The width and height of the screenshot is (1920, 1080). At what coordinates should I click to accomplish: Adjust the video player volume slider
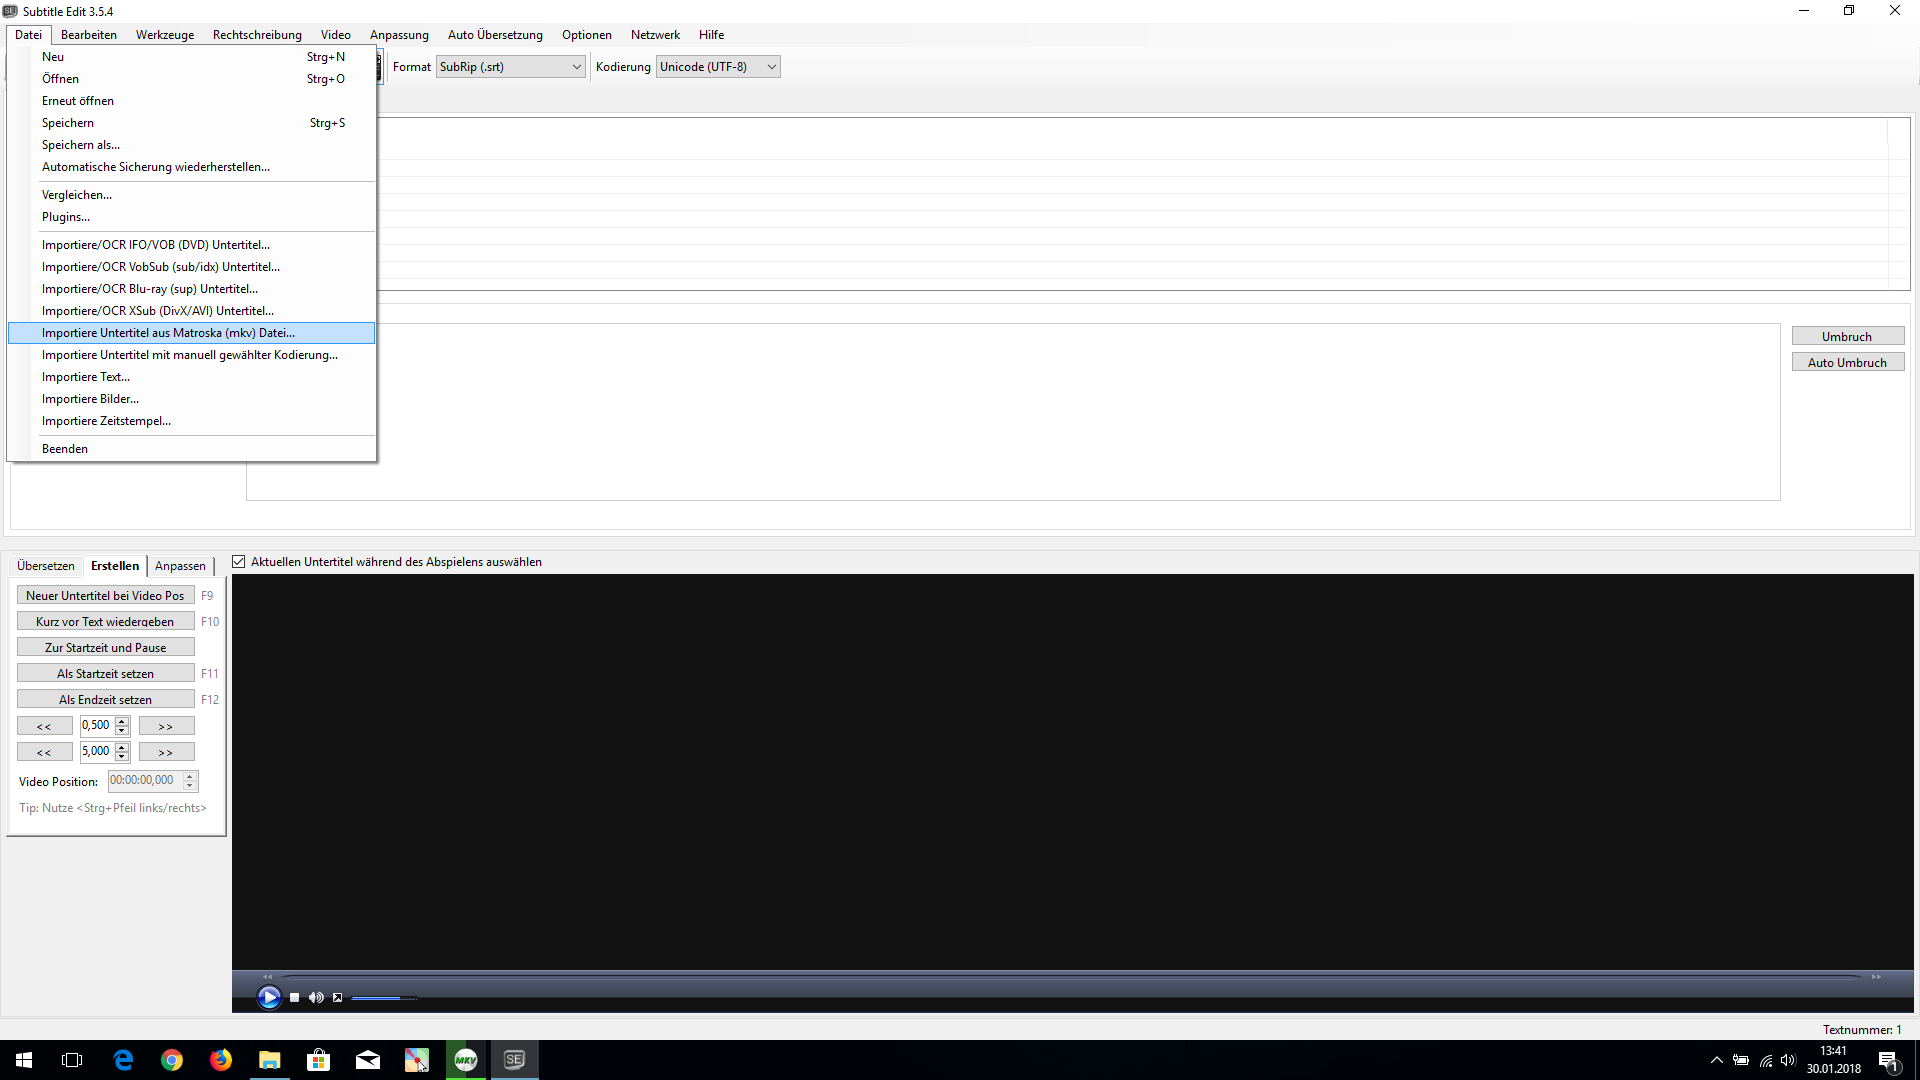(384, 998)
